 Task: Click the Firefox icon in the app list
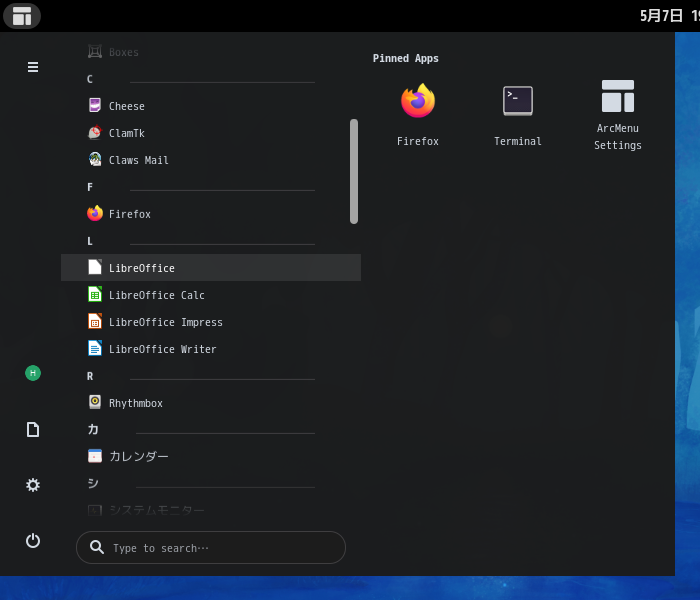click(x=95, y=213)
